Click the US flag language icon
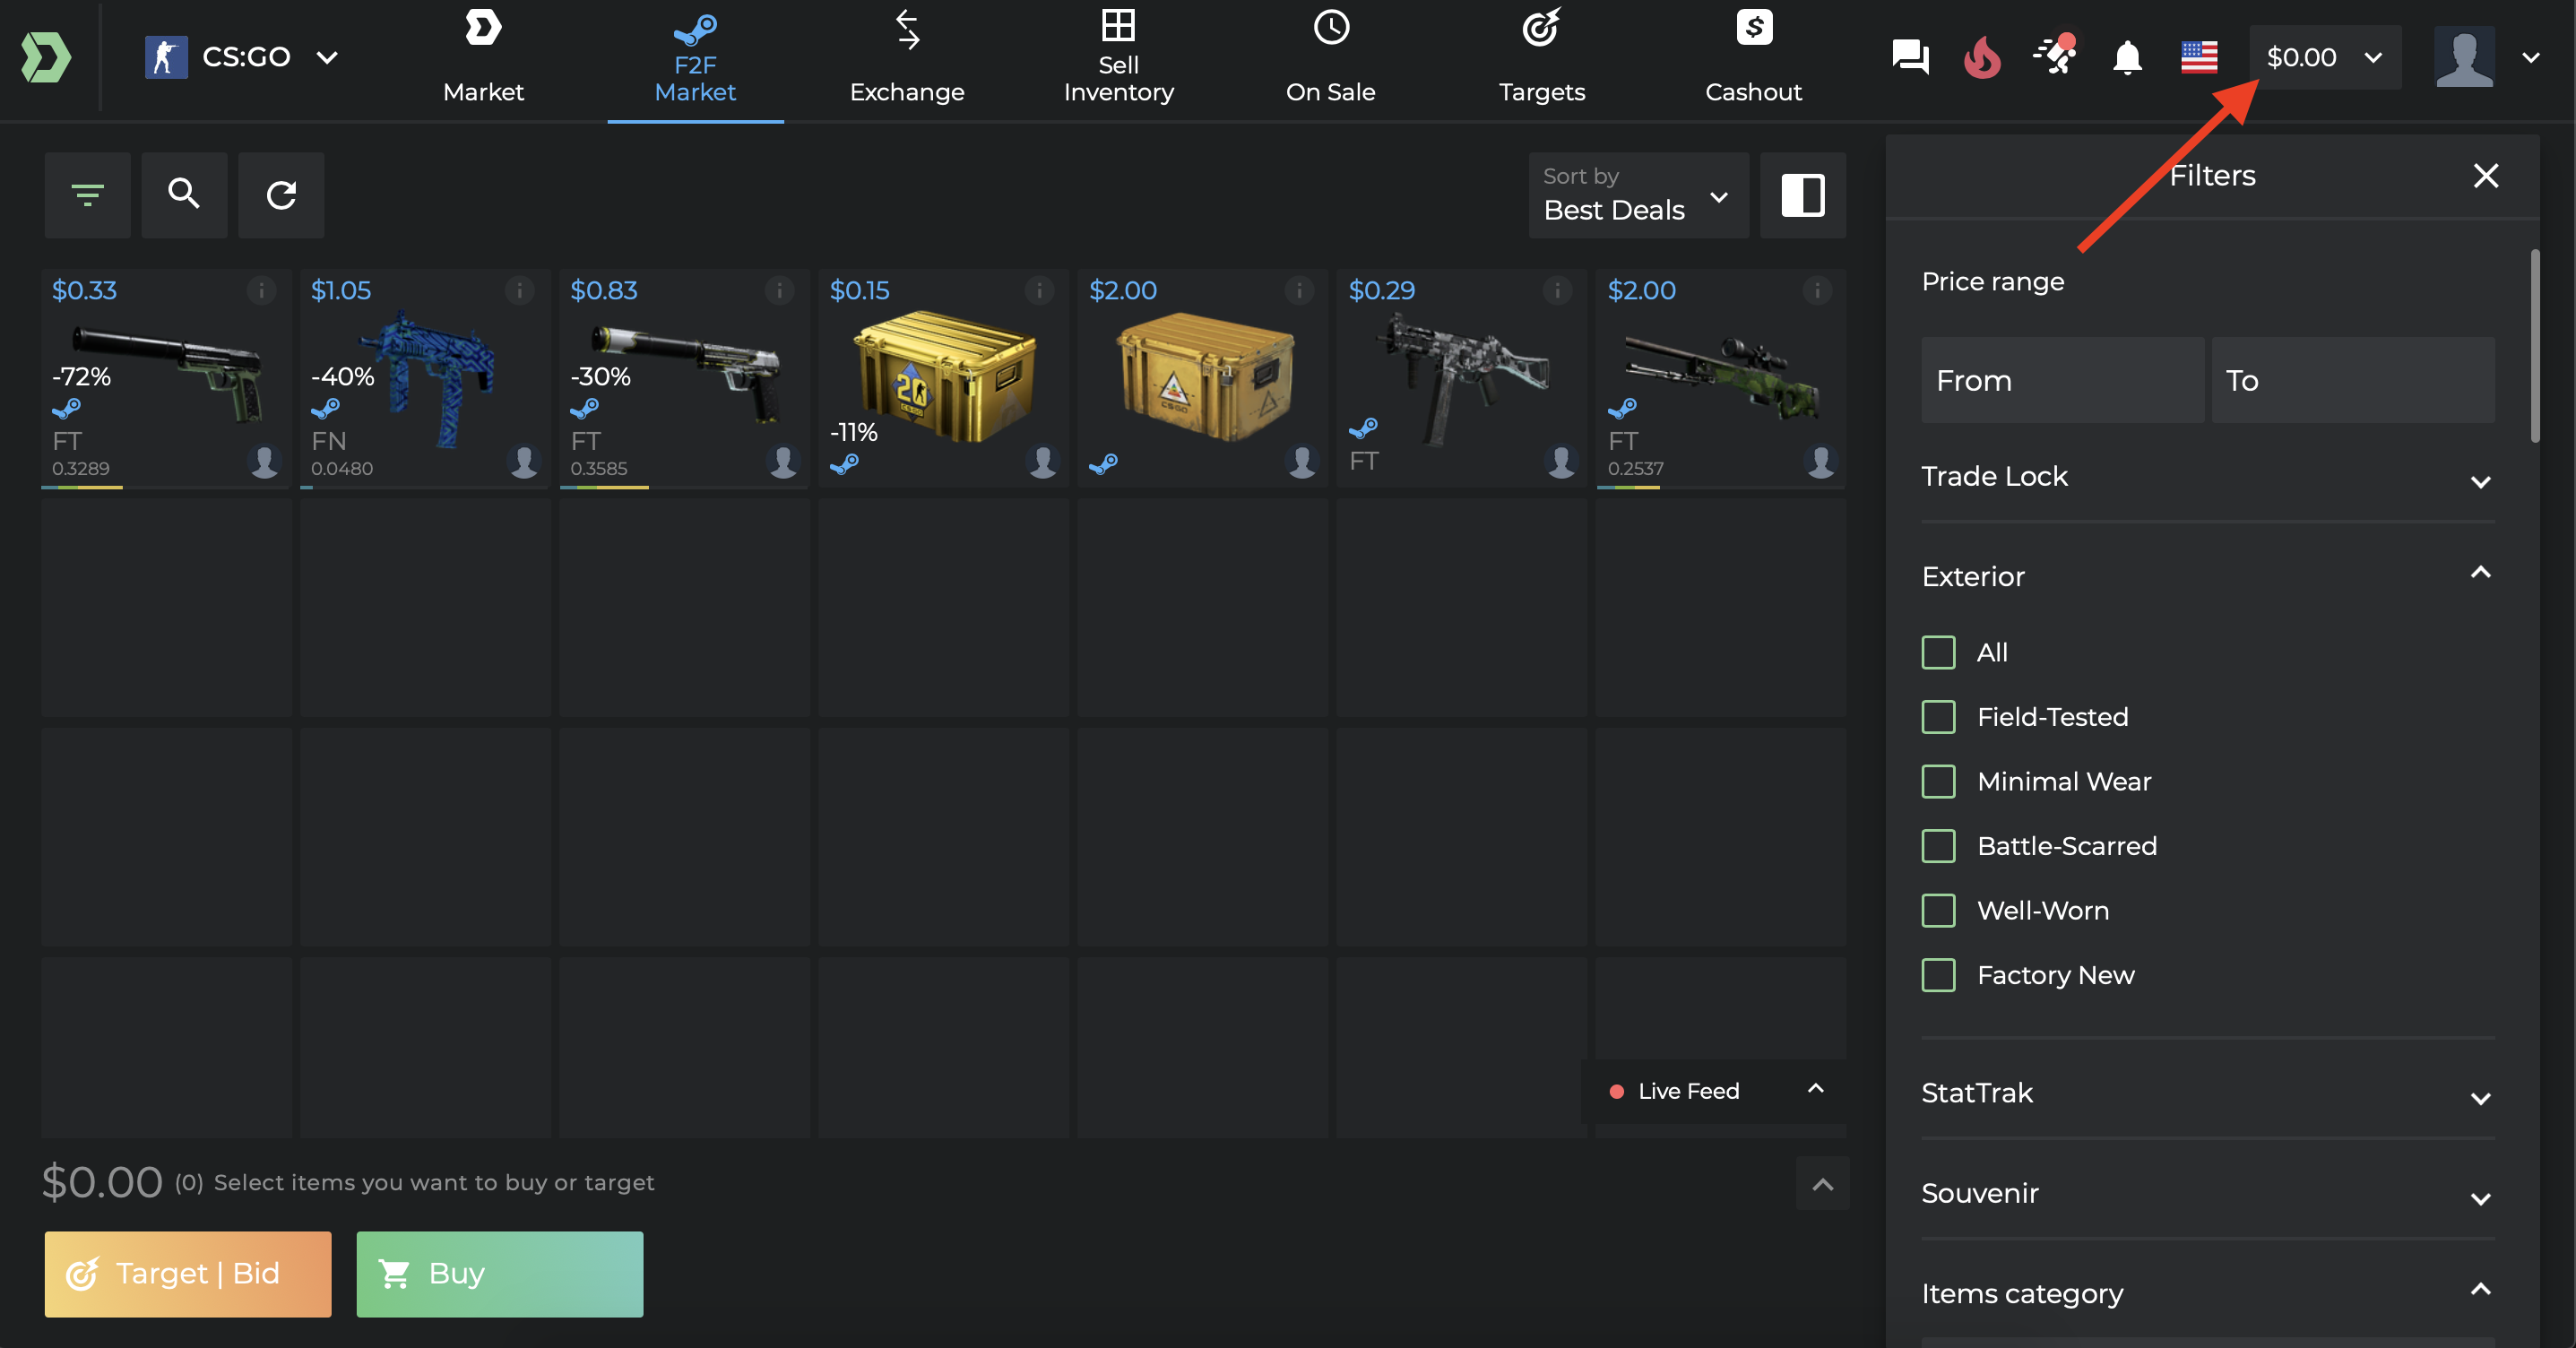This screenshot has width=2576, height=1348. pos(2199,57)
